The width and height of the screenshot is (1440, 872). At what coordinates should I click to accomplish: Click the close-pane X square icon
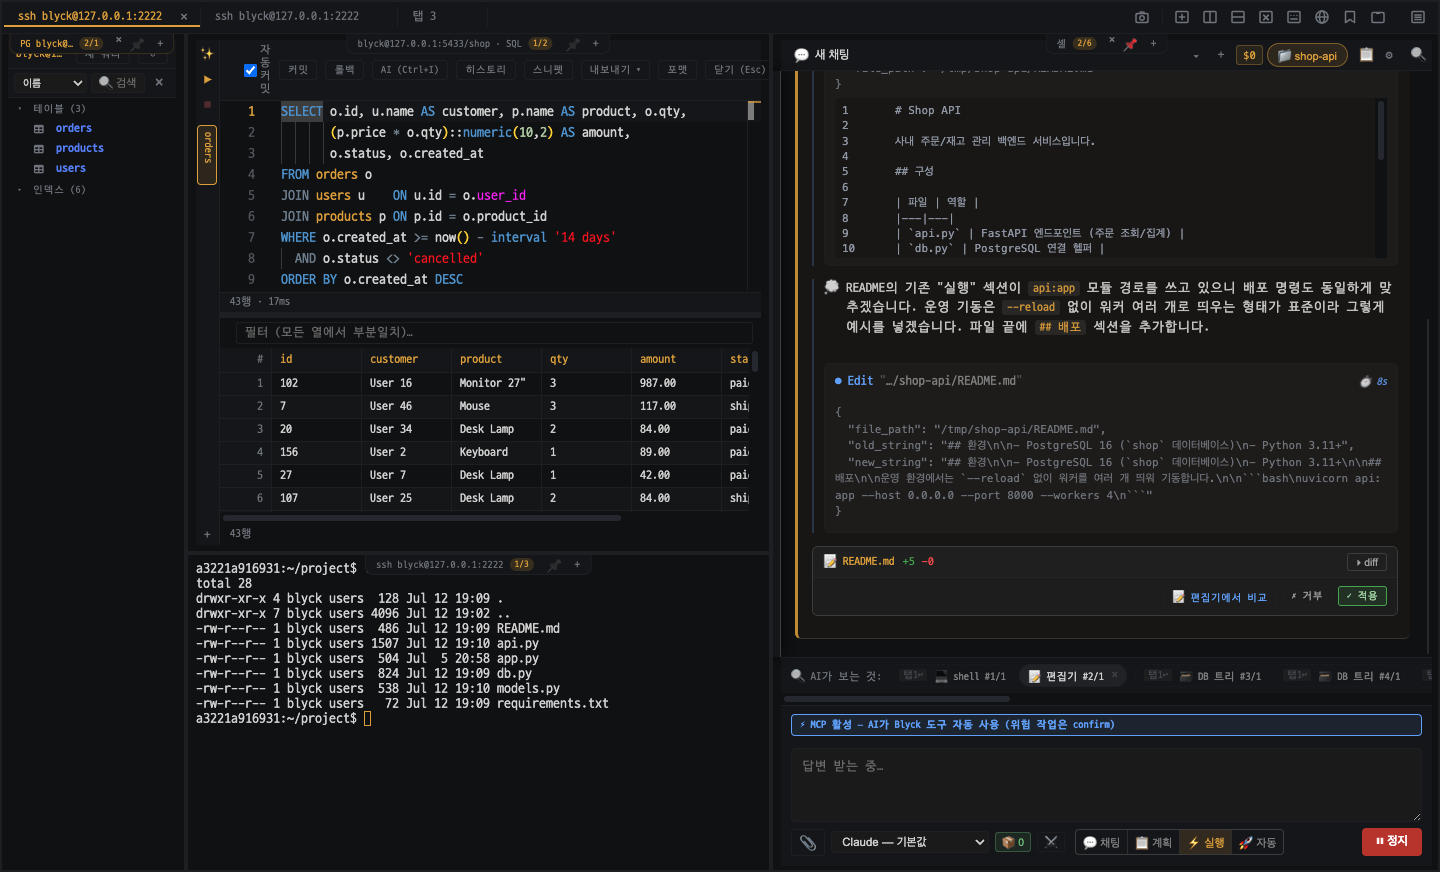click(x=1266, y=17)
